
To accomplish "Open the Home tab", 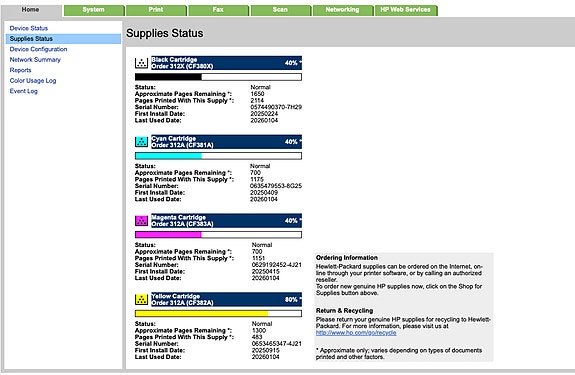I will click(30, 10).
